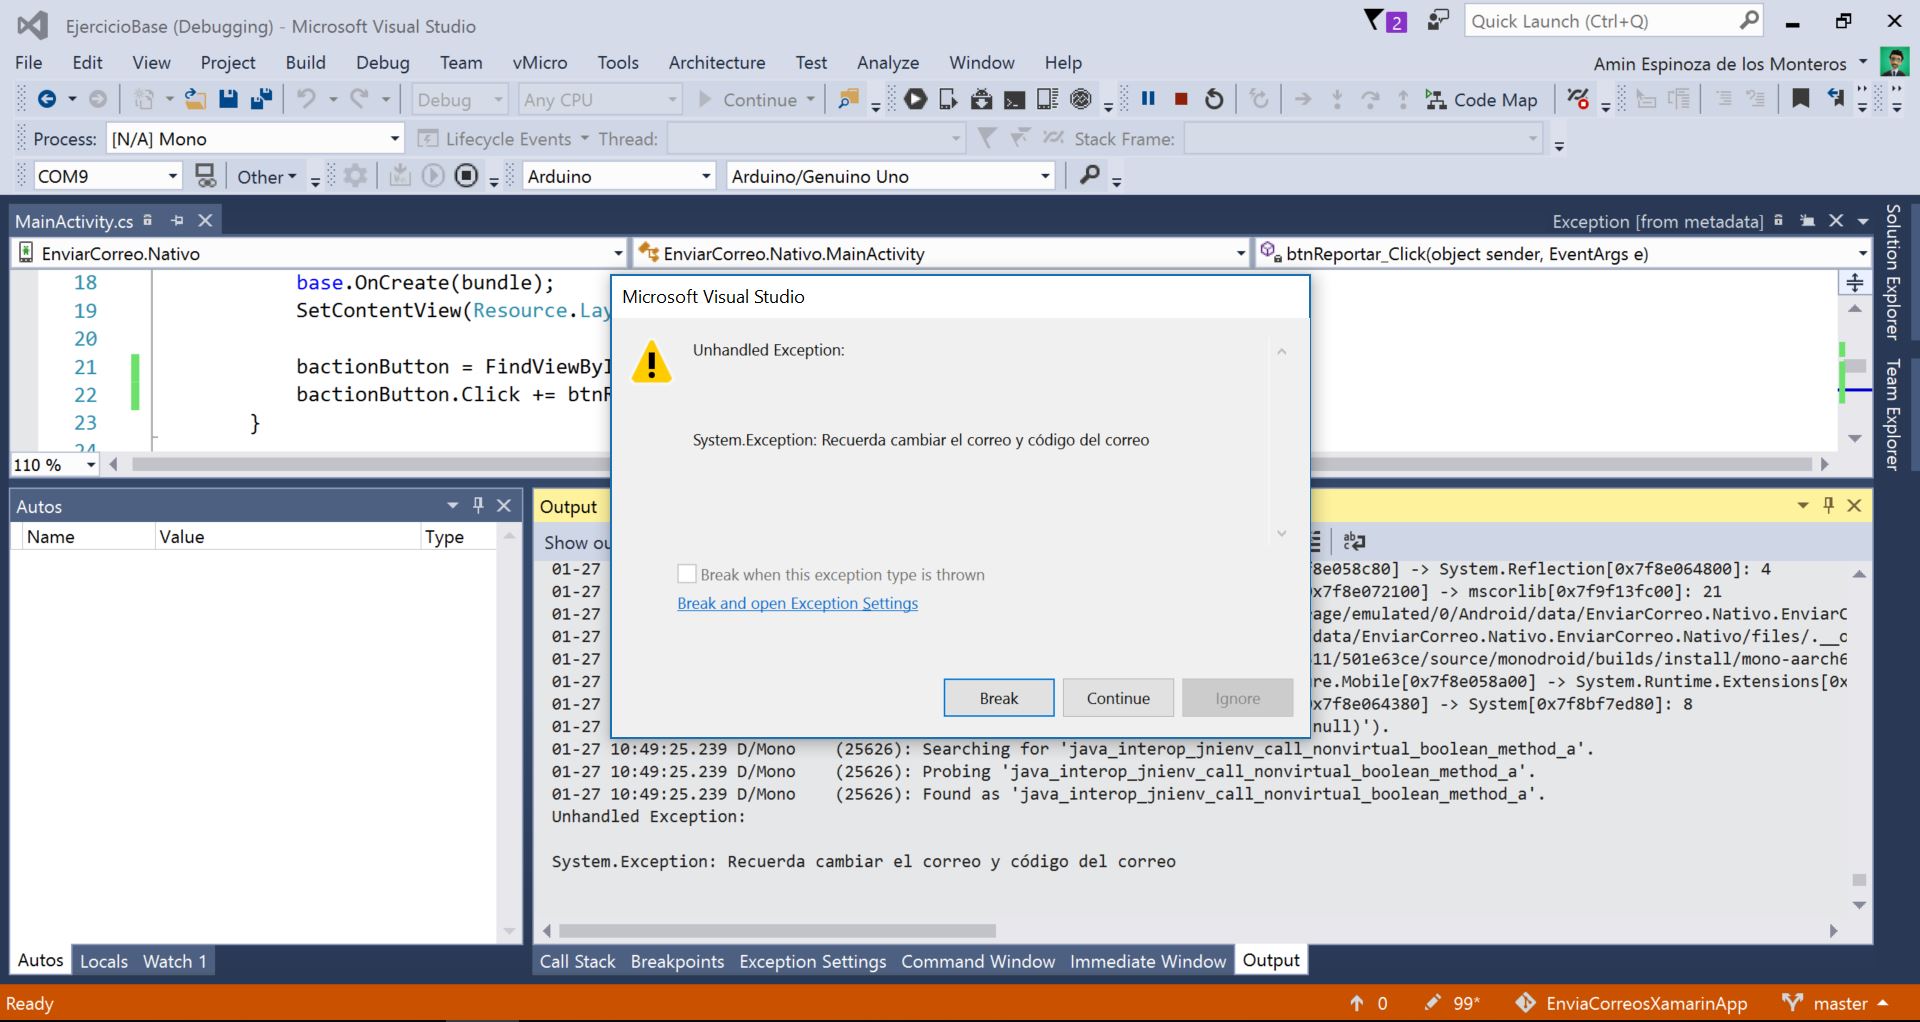Click the Continue button in the dialog
This screenshot has height=1022, width=1920.
pyautogui.click(x=1118, y=698)
